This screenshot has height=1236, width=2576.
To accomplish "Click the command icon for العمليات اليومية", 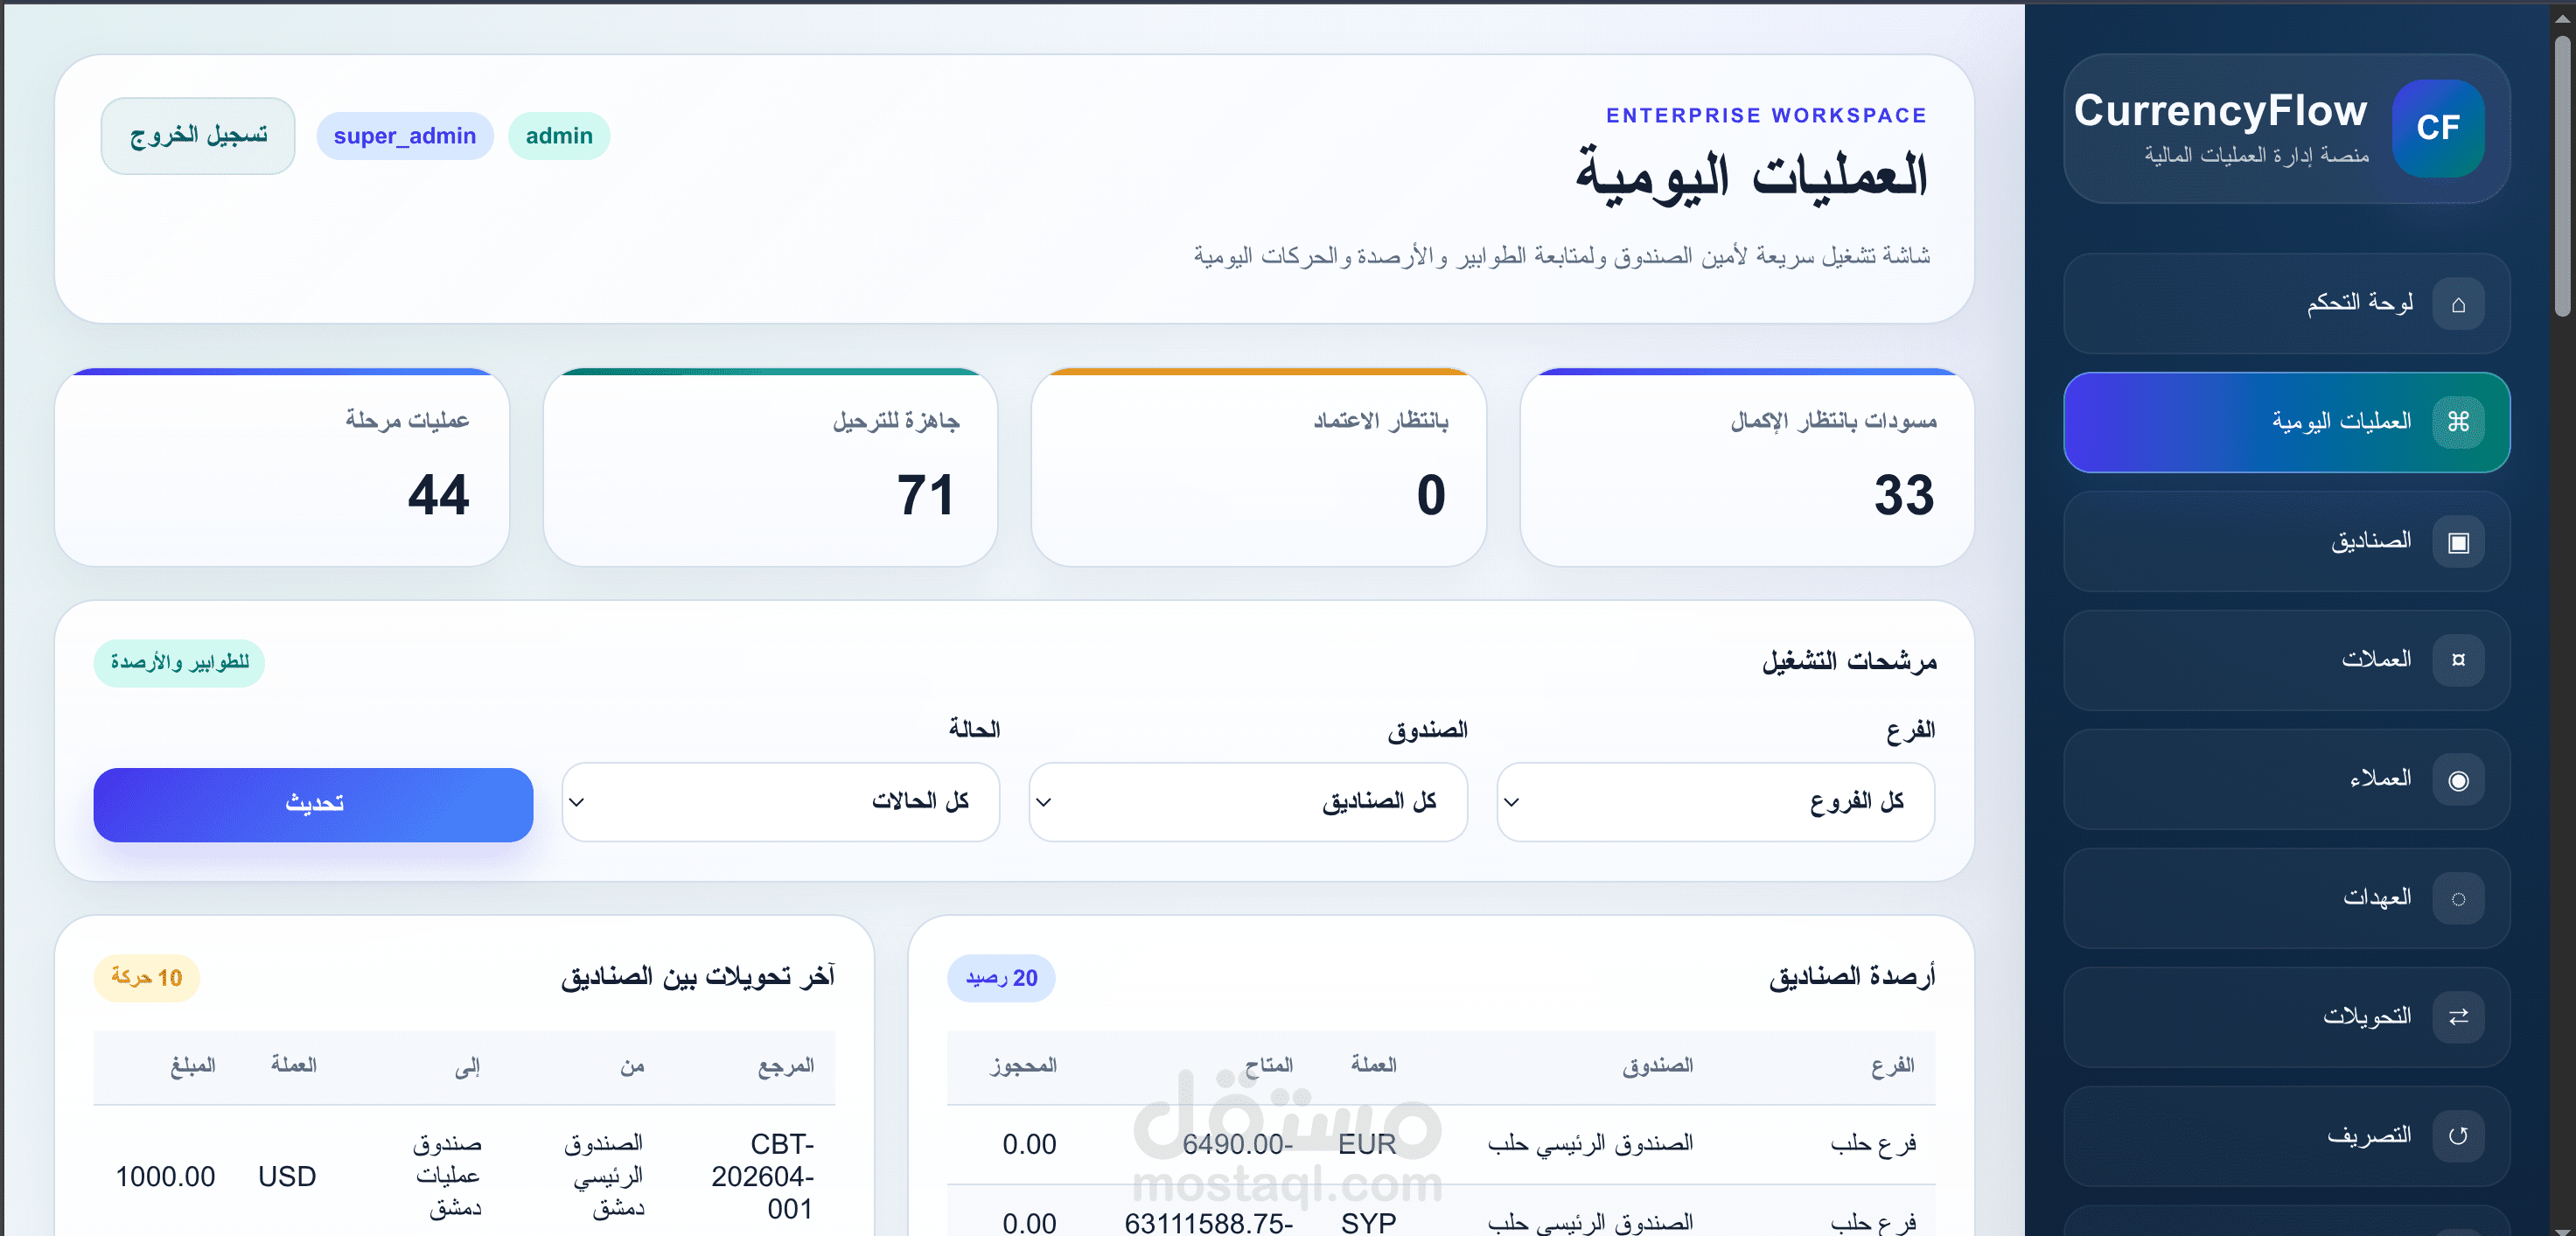I will 2457,422.
